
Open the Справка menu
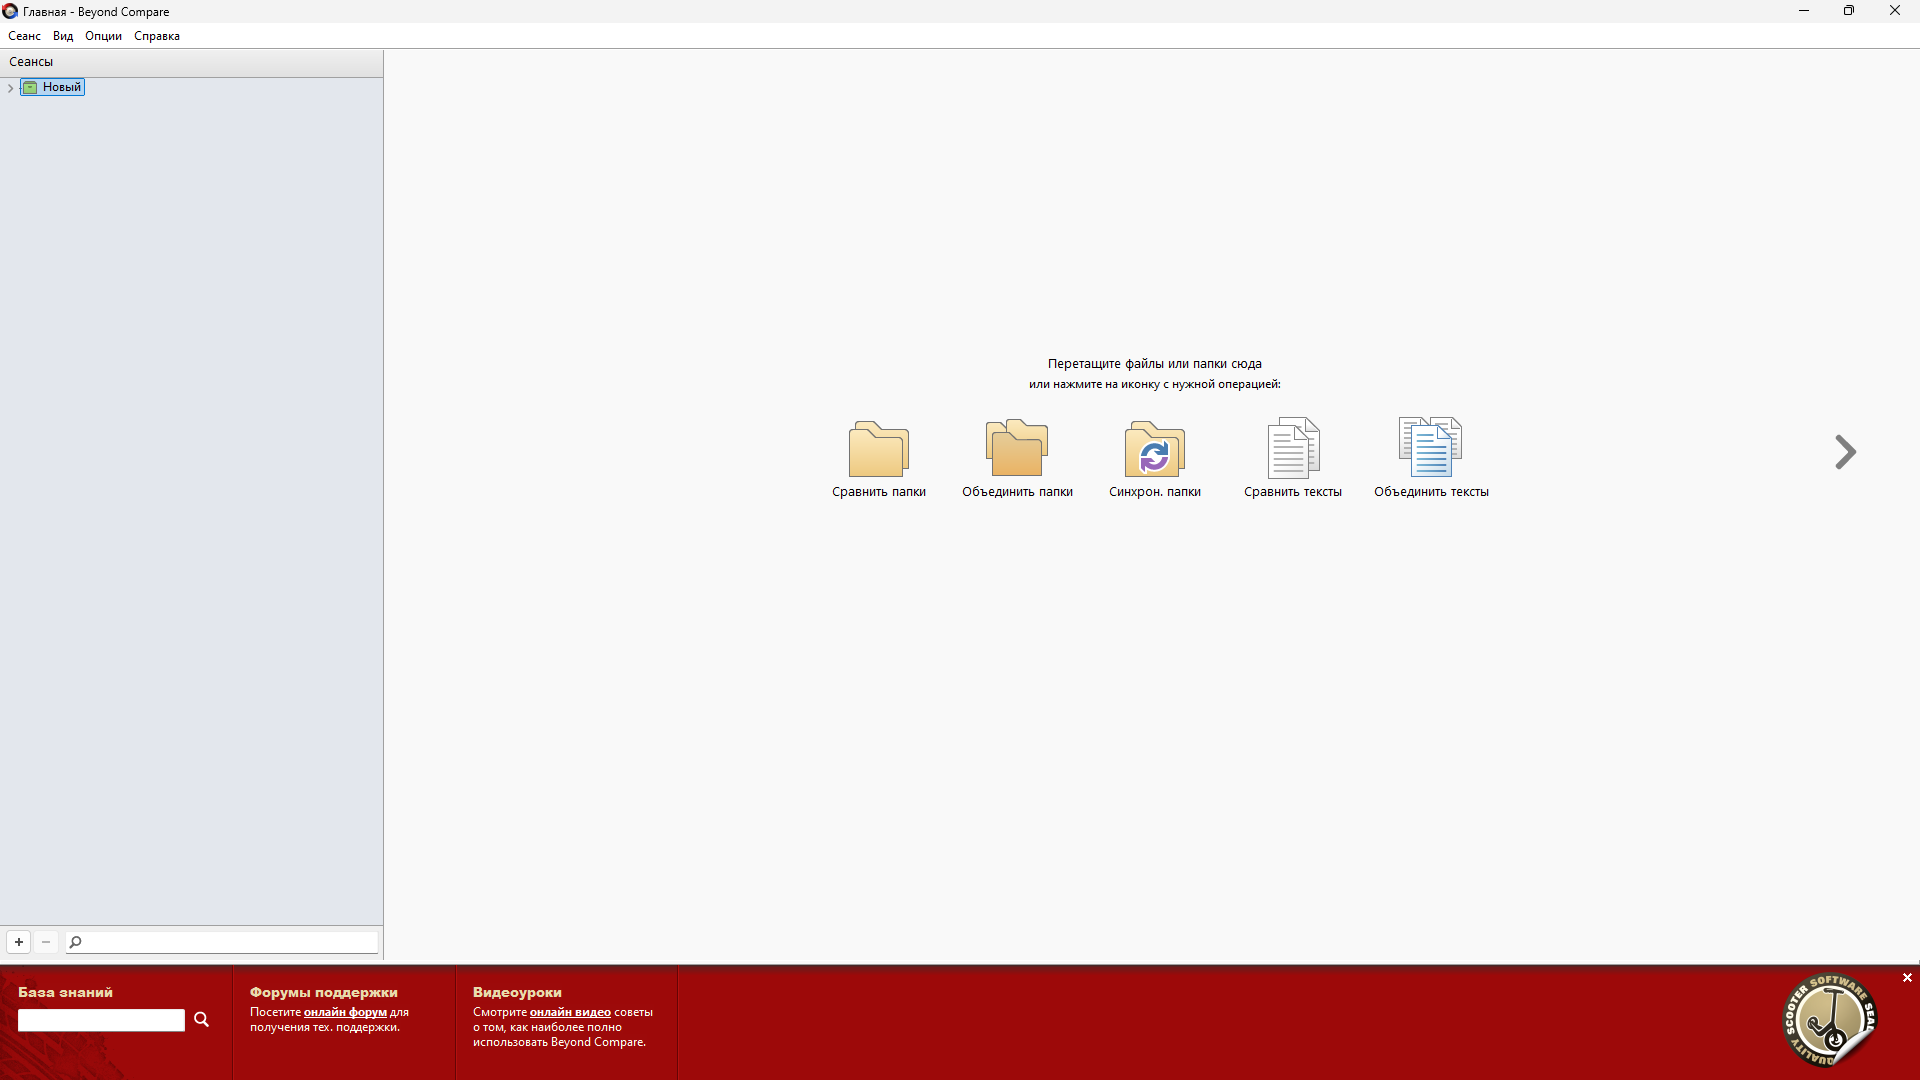click(157, 36)
